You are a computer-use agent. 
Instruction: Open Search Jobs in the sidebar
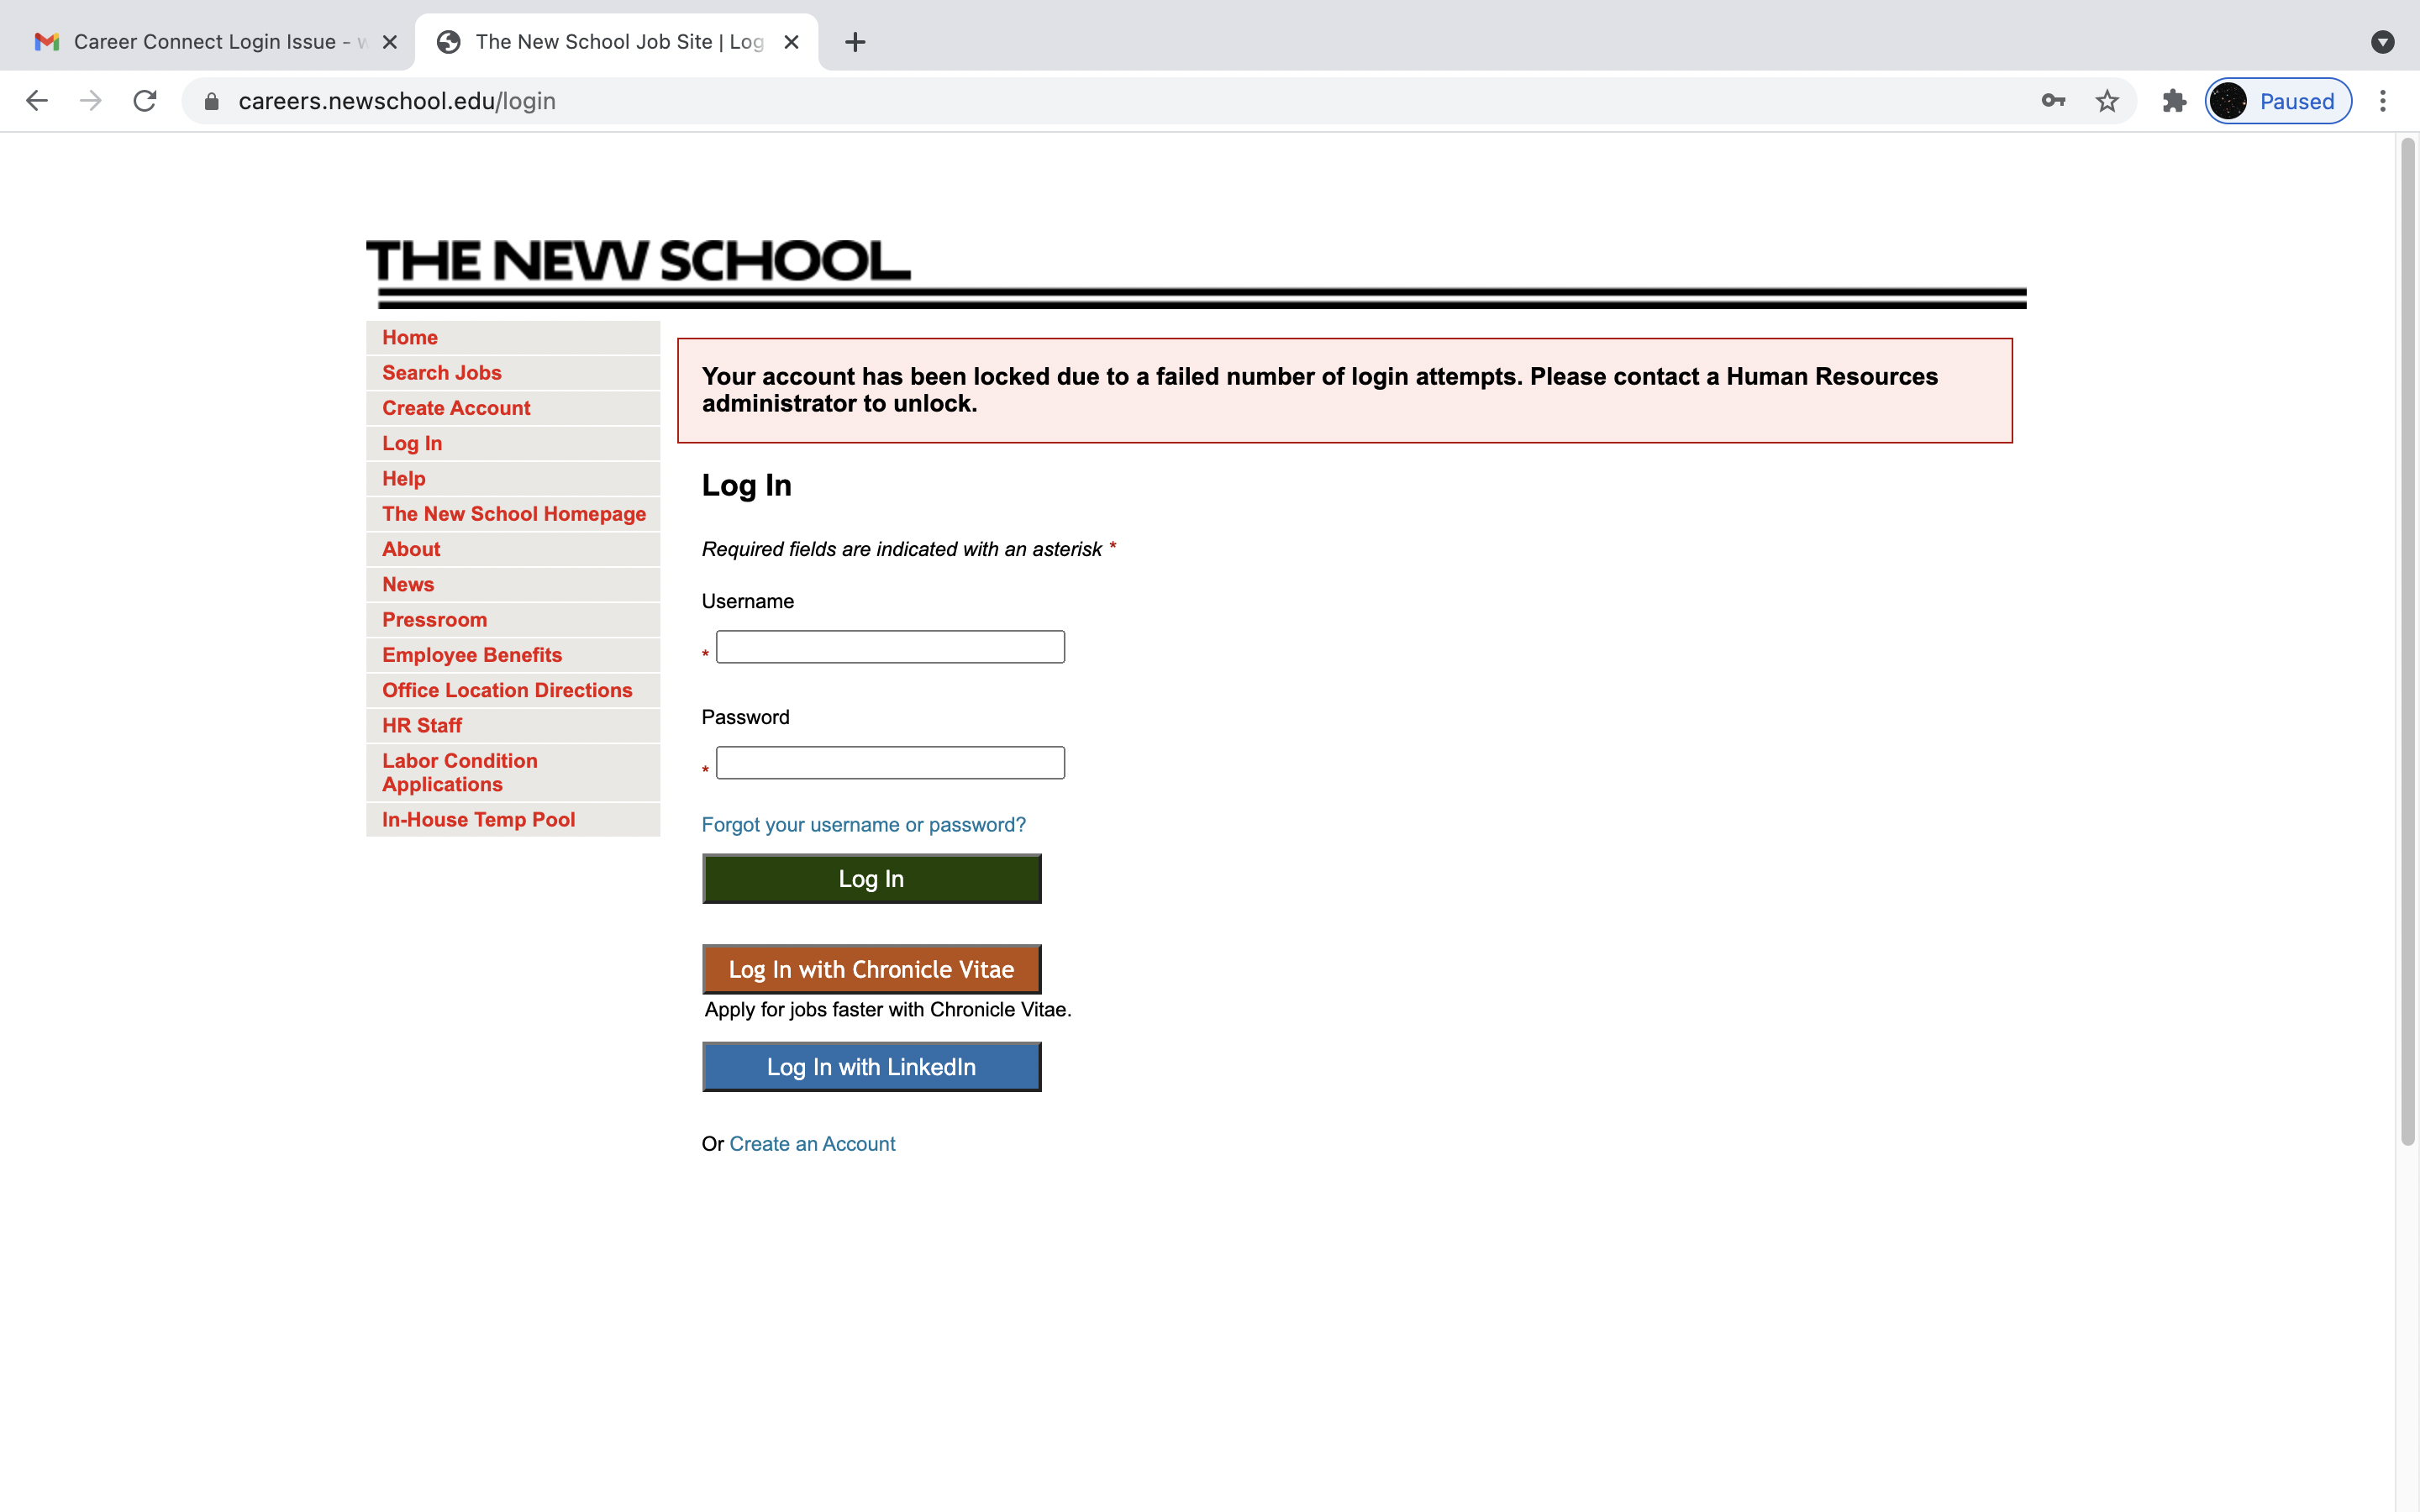coord(441,373)
